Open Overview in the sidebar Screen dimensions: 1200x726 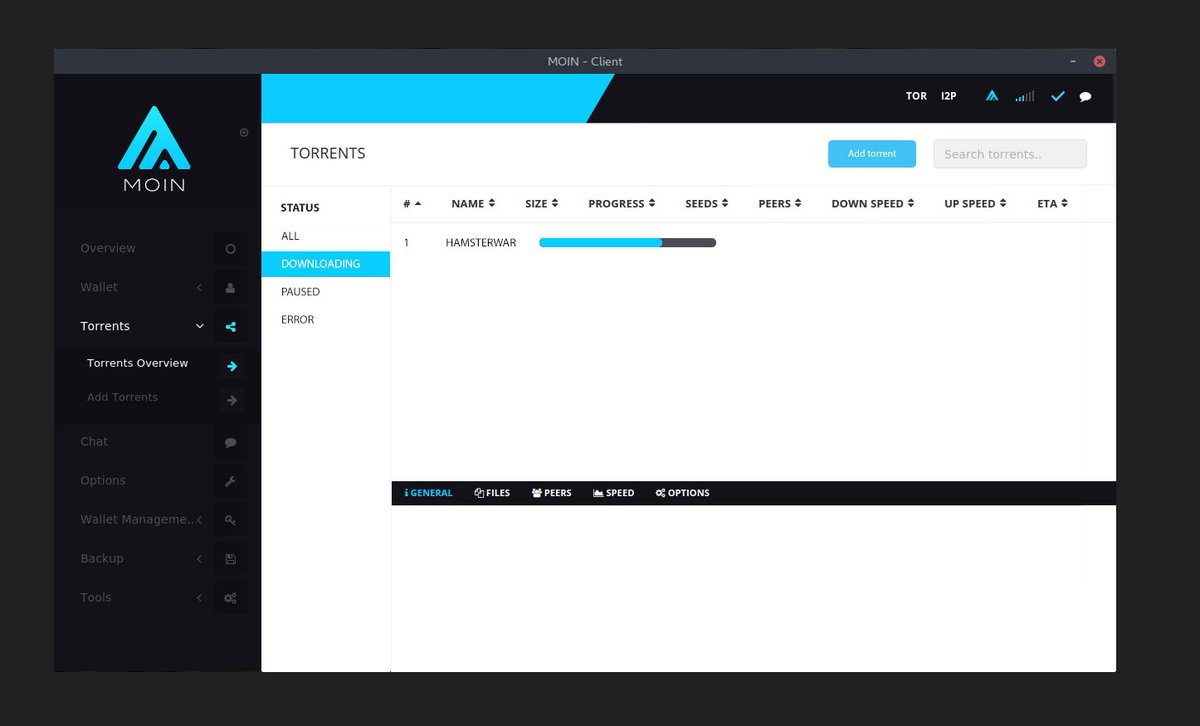[x=108, y=248]
